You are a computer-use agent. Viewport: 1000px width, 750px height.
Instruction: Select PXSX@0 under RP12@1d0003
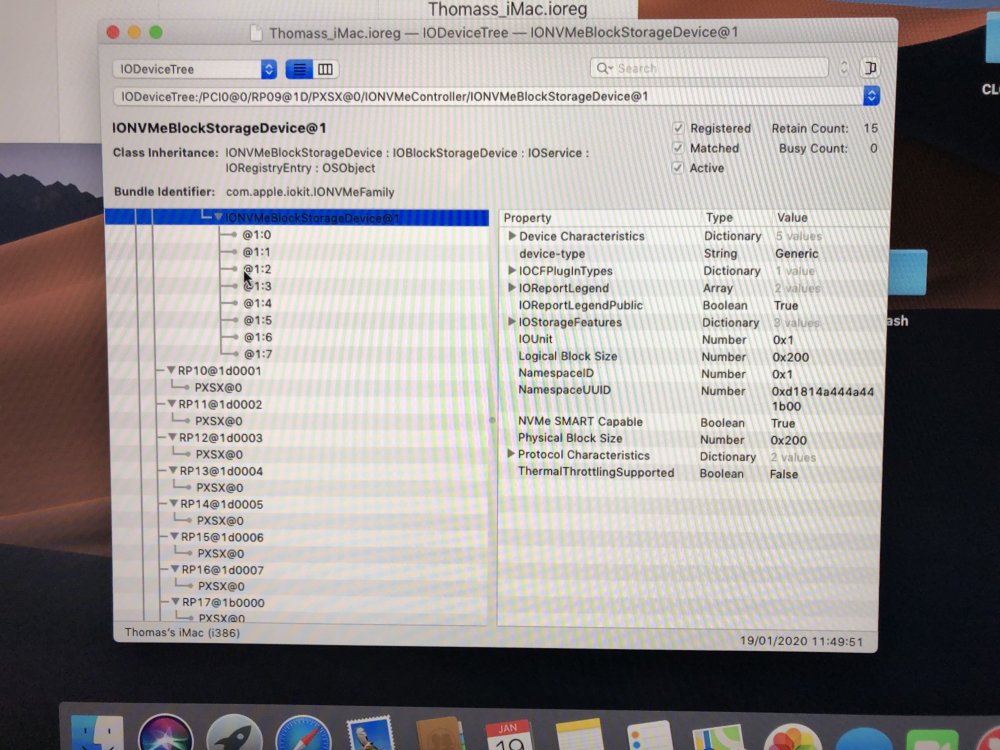tap(219, 454)
